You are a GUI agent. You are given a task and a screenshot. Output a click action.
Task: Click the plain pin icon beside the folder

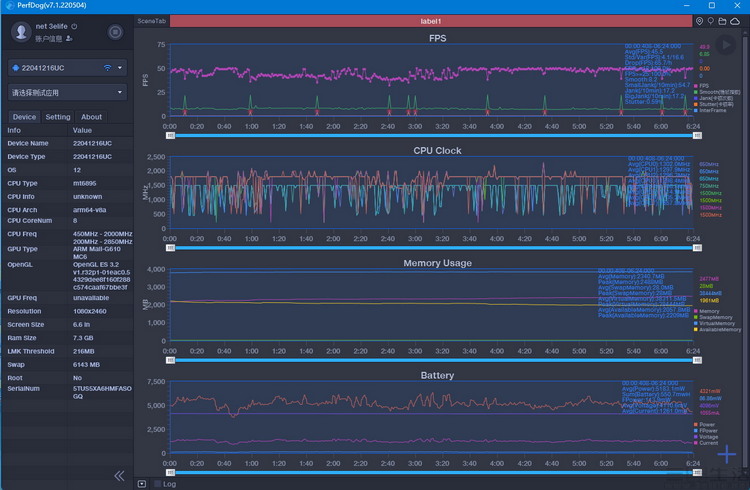point(711,21)
